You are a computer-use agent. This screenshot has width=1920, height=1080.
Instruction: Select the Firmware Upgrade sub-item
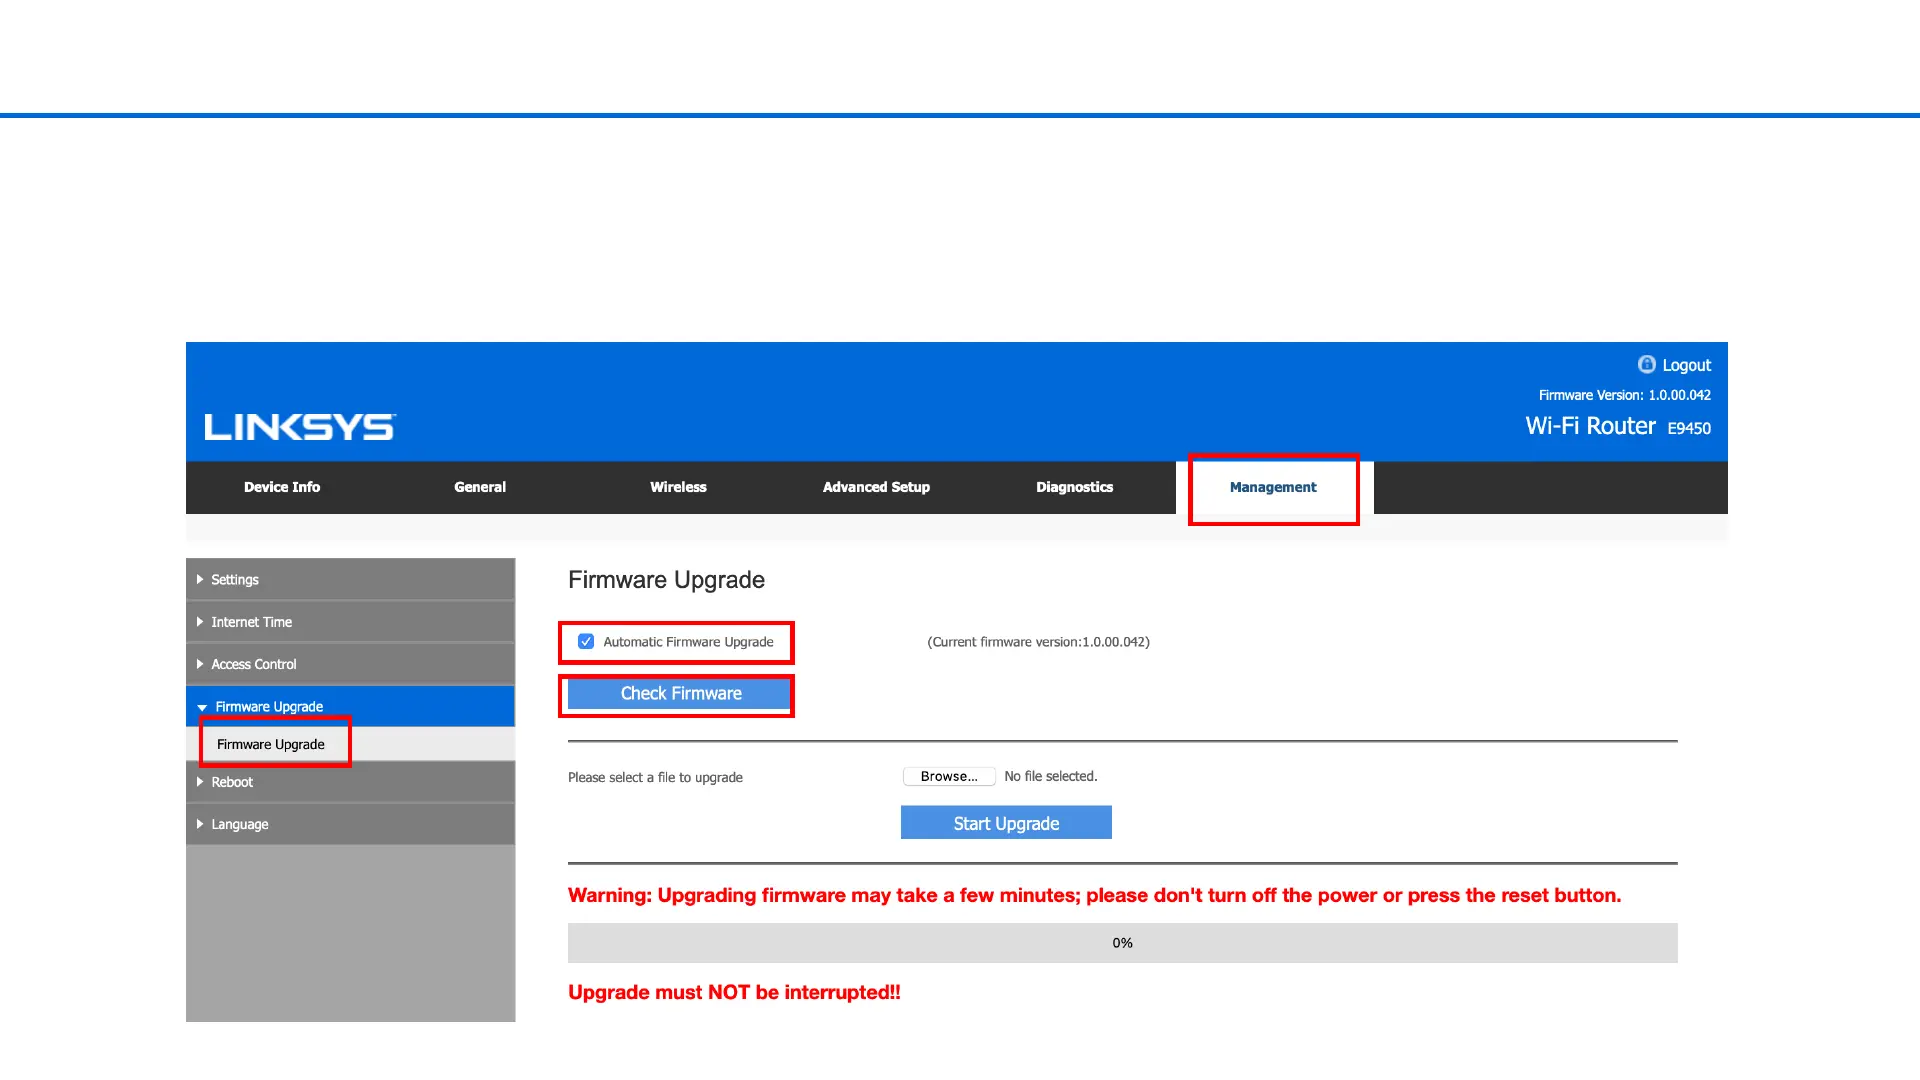coord(271,744)
